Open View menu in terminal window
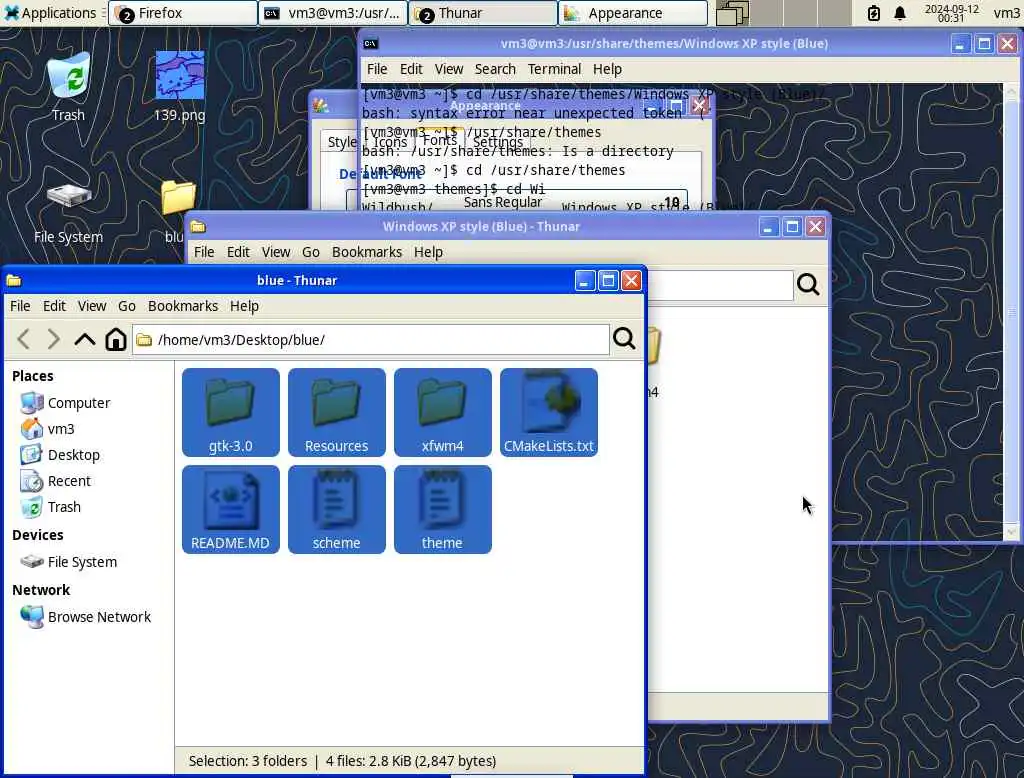The width and height of the screenshot is (1024, 778). pyautogui.click(x=449, y=69)
